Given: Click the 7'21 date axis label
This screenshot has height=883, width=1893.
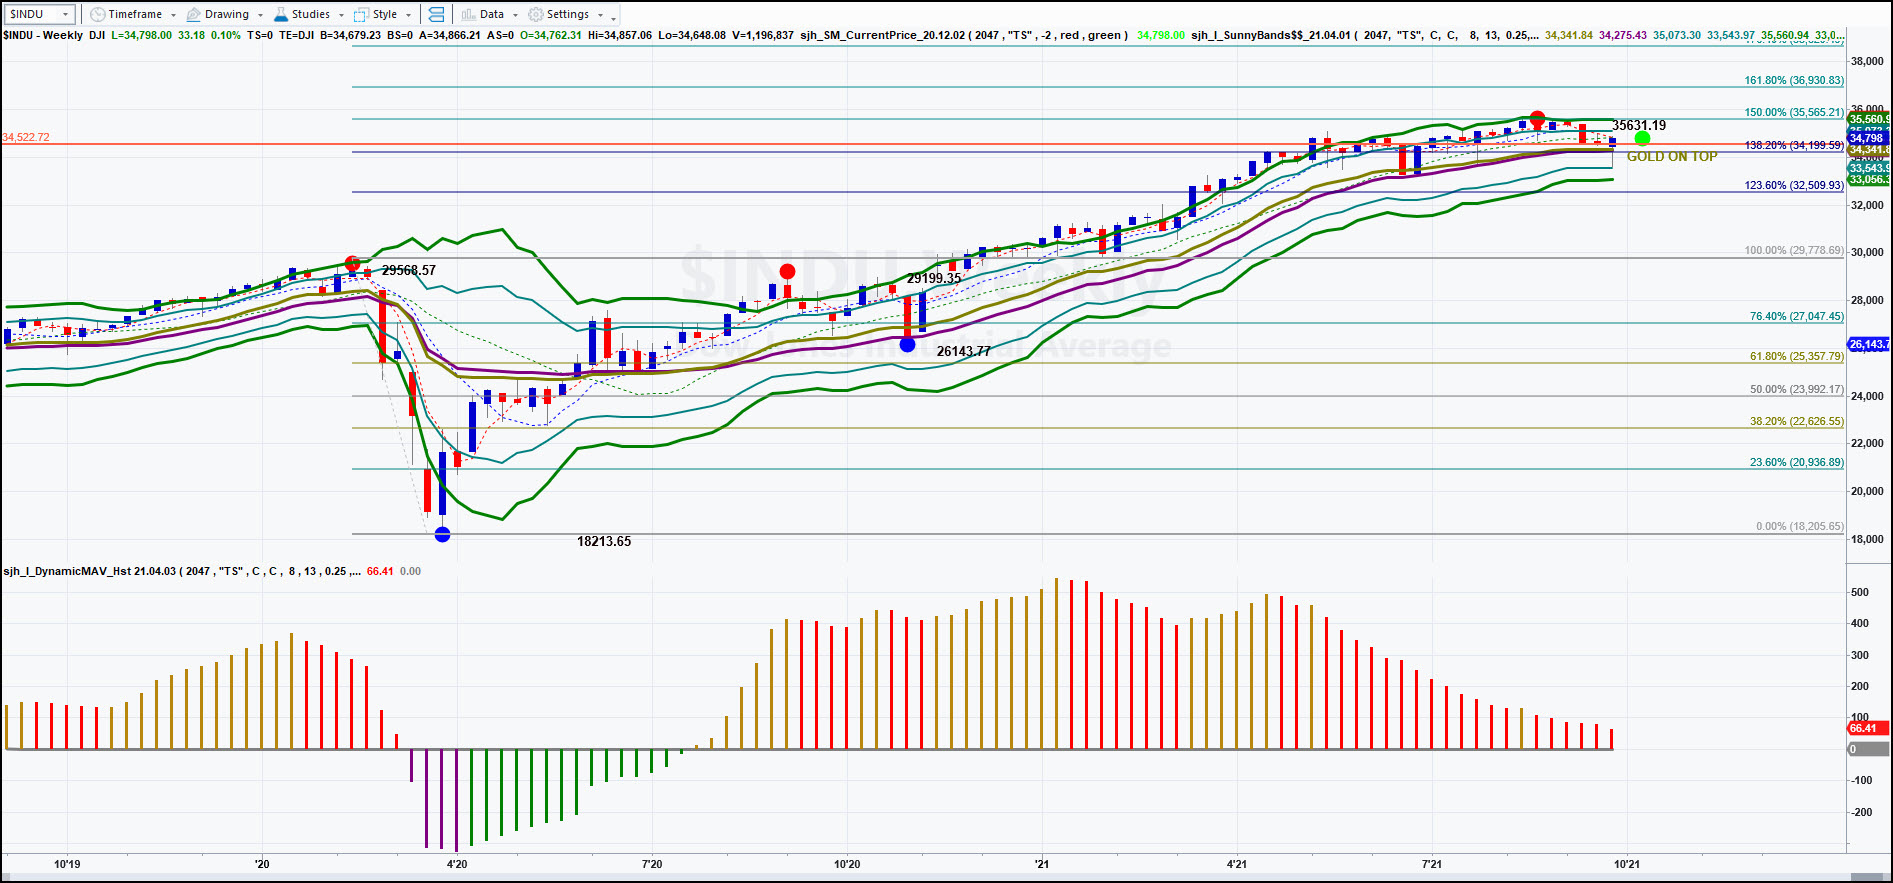Looking at the screenshot, I should 1431,864.
